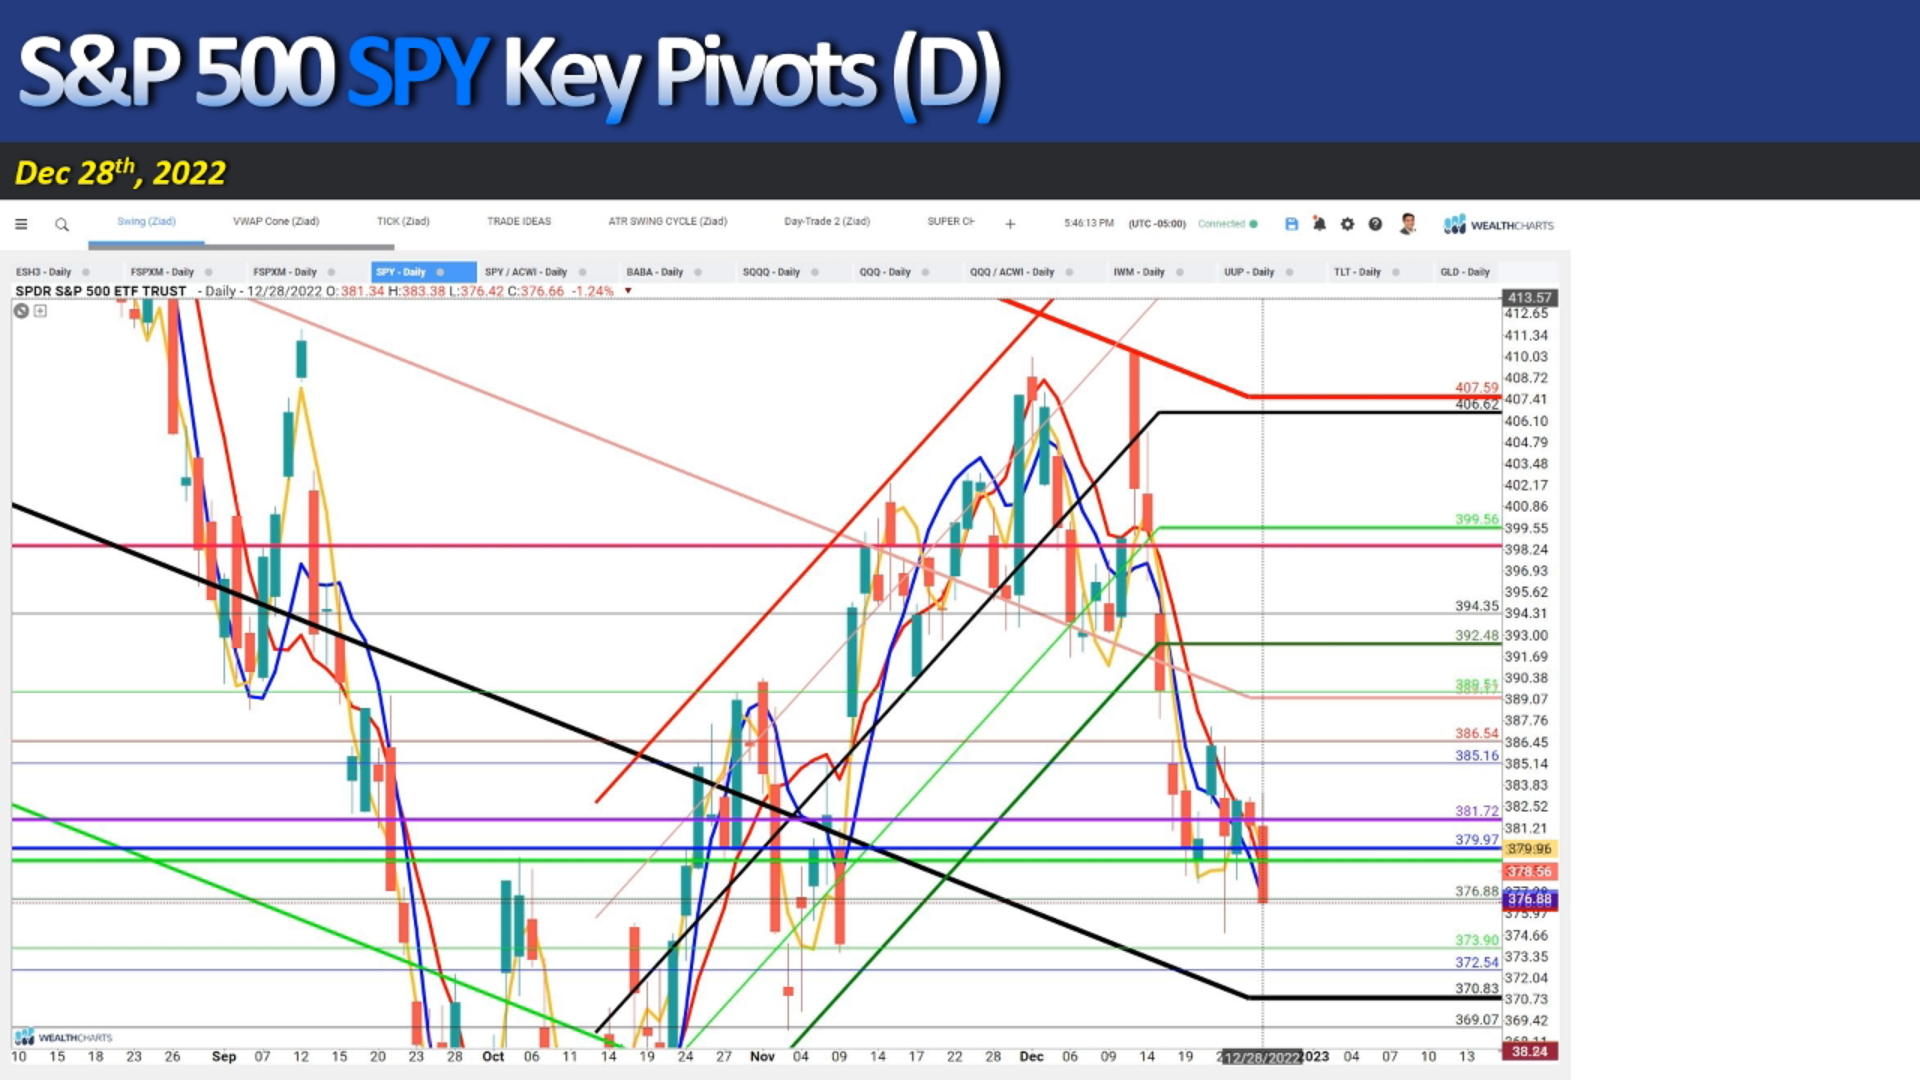Image resolution: width=1920 pixels, height=1080 pixels.
Task: Click the 369.07 pivot level label
Action: 1477,1020
